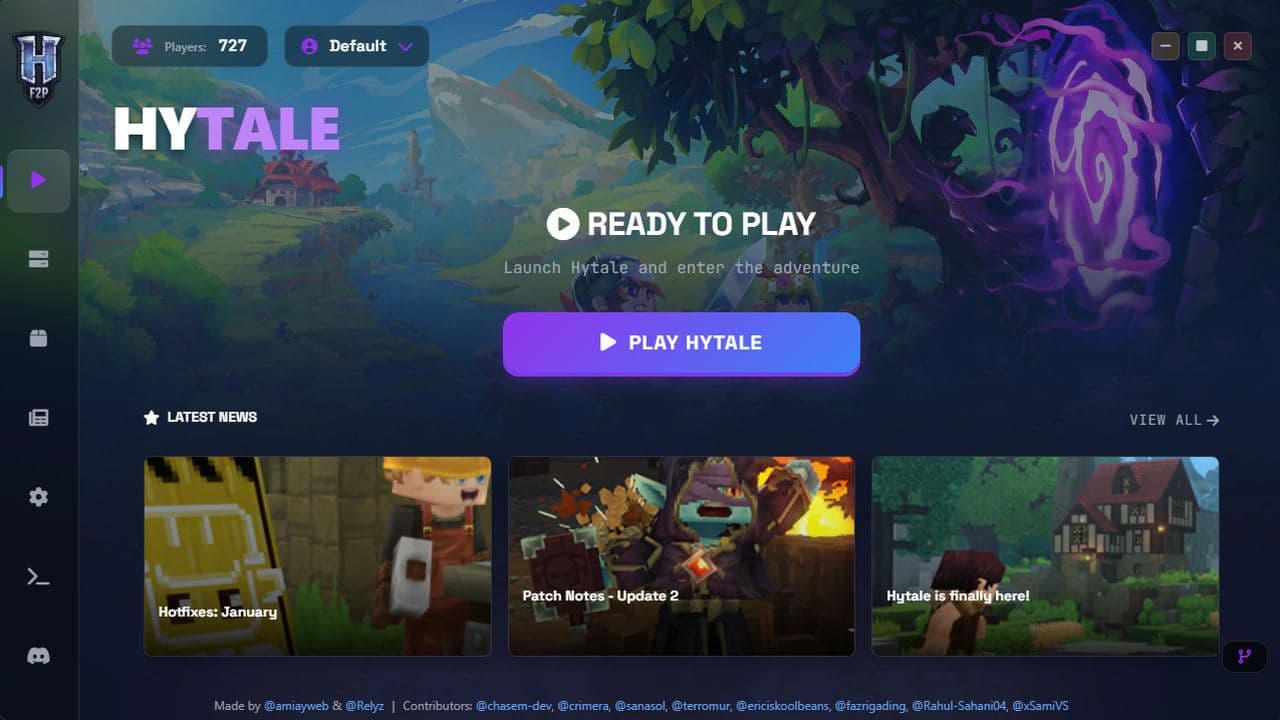Open the console terminal icon
This screenshot has width=1280, height=720.
(38, 576)
